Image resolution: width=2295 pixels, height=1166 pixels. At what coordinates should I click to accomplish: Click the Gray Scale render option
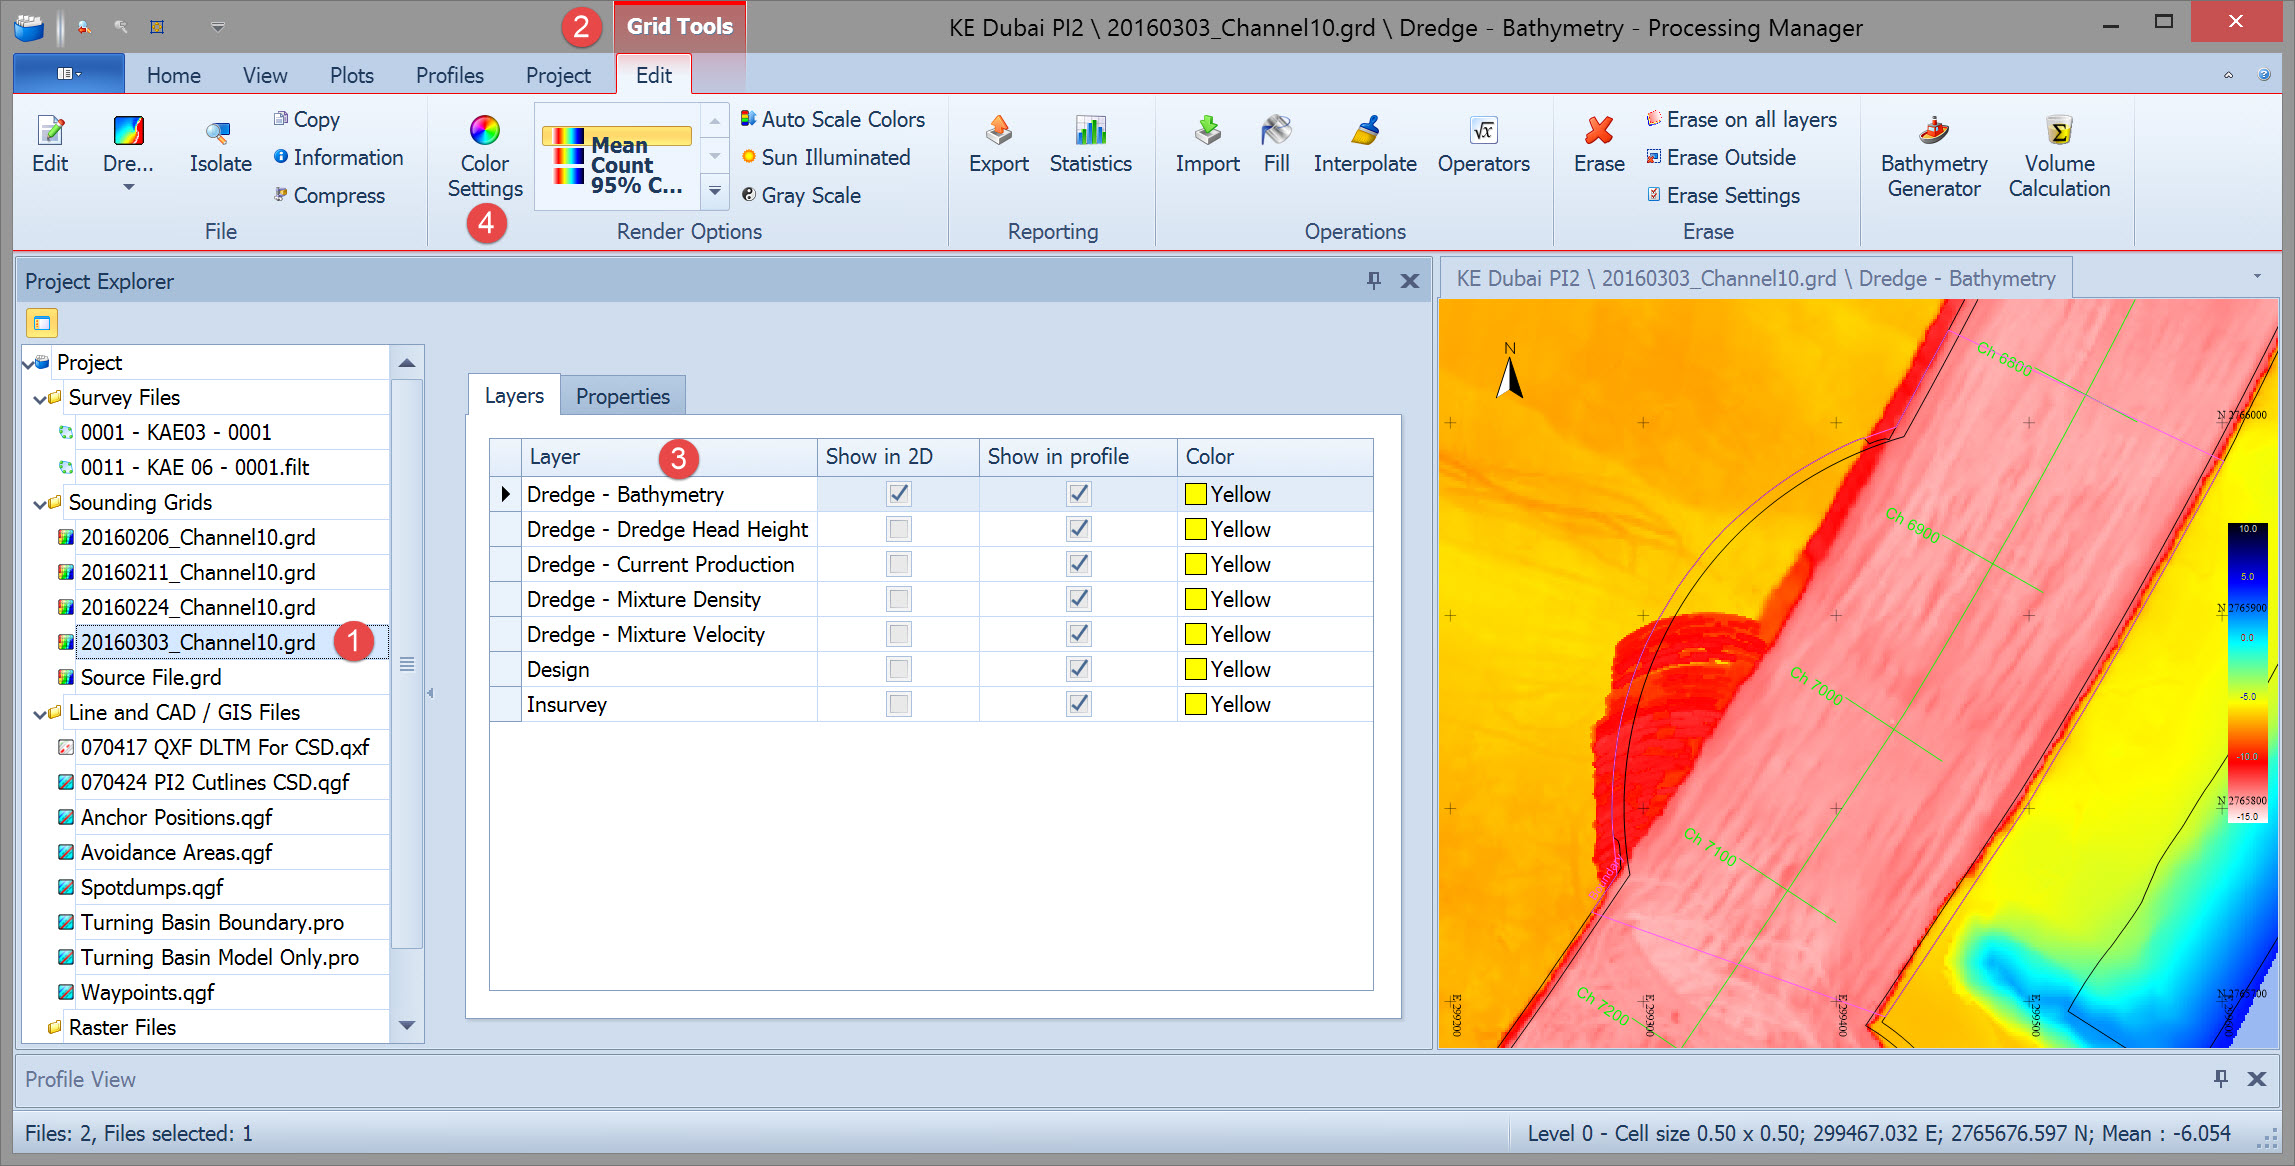810,195
